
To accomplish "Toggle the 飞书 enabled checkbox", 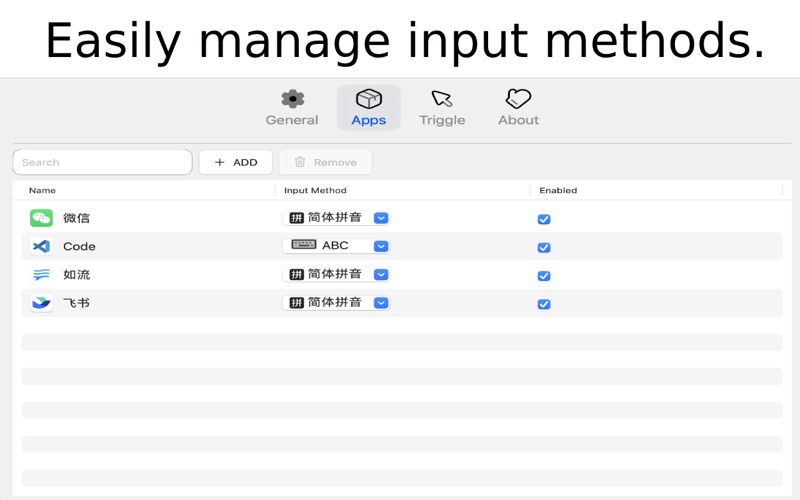I will pyautogui.click(x=544, y=304).
